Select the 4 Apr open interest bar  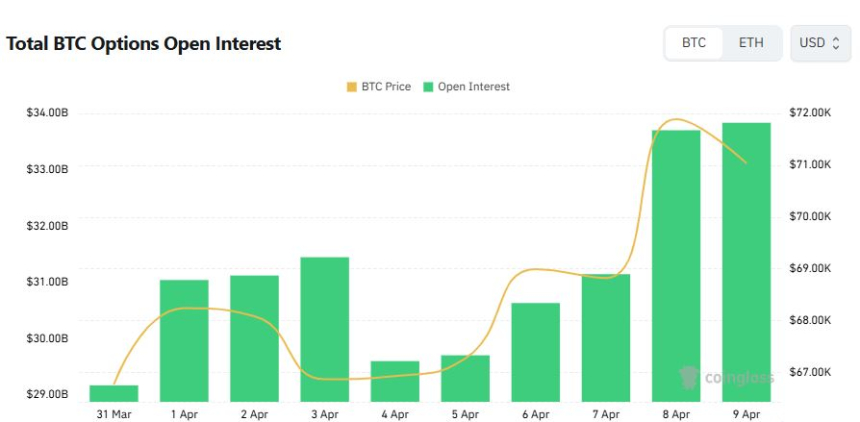pyautogui.click(x=394, y=380)
